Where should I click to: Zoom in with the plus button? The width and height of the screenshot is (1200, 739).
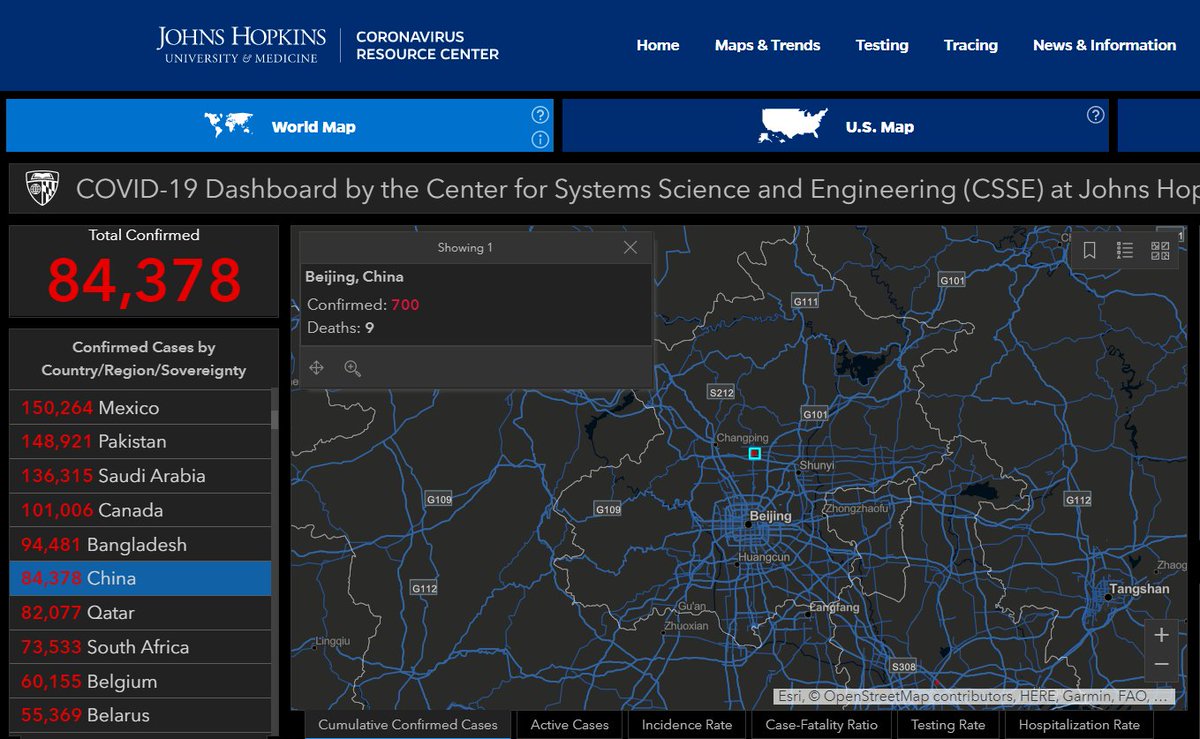[1161, 635]
